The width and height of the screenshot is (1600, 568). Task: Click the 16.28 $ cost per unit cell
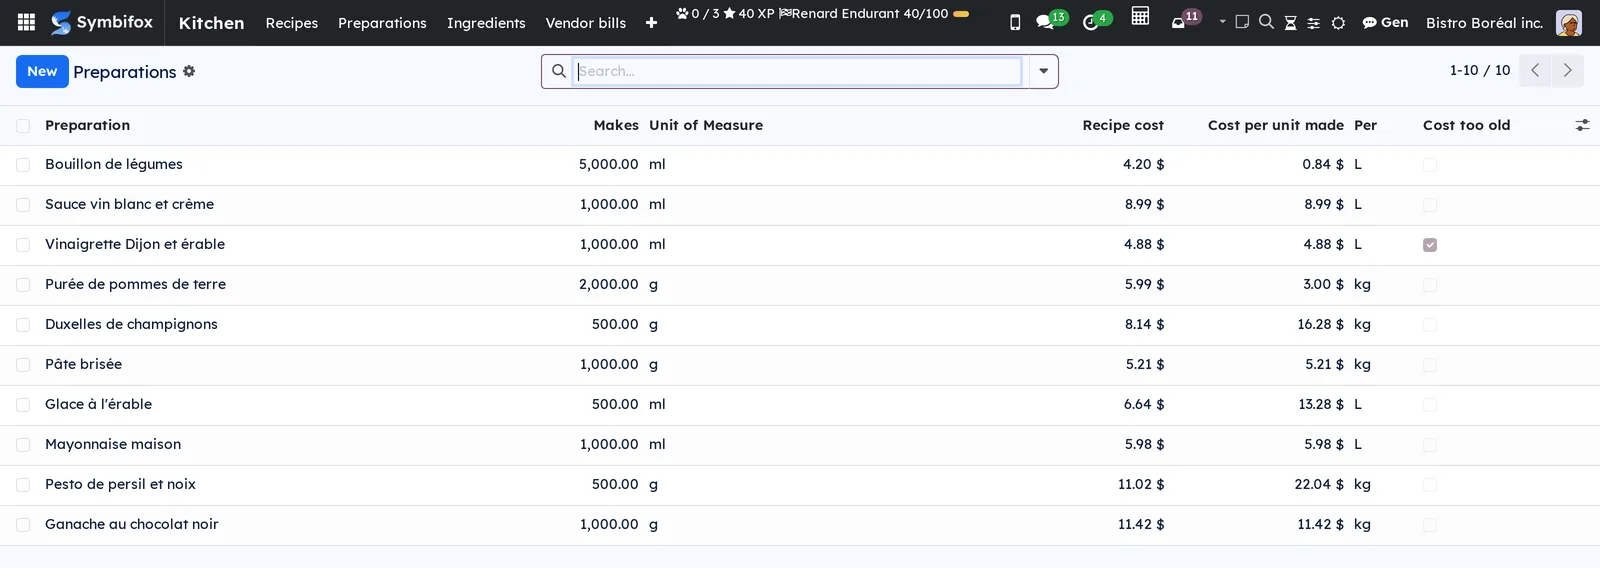[x=1320, y=324]
